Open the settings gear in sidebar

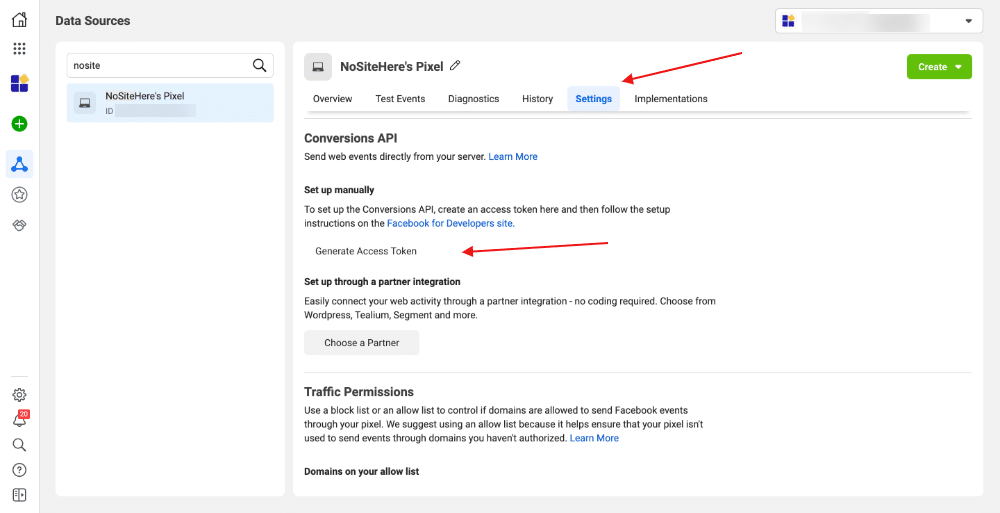(x=19, y=394)
